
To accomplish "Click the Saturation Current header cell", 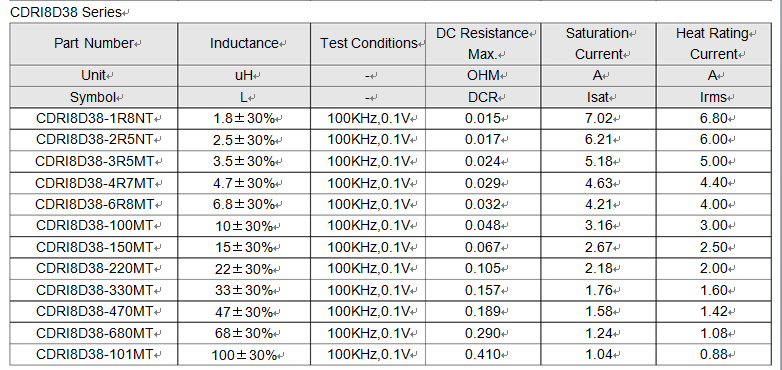I will pyautogui.click(x=598, y=43).
